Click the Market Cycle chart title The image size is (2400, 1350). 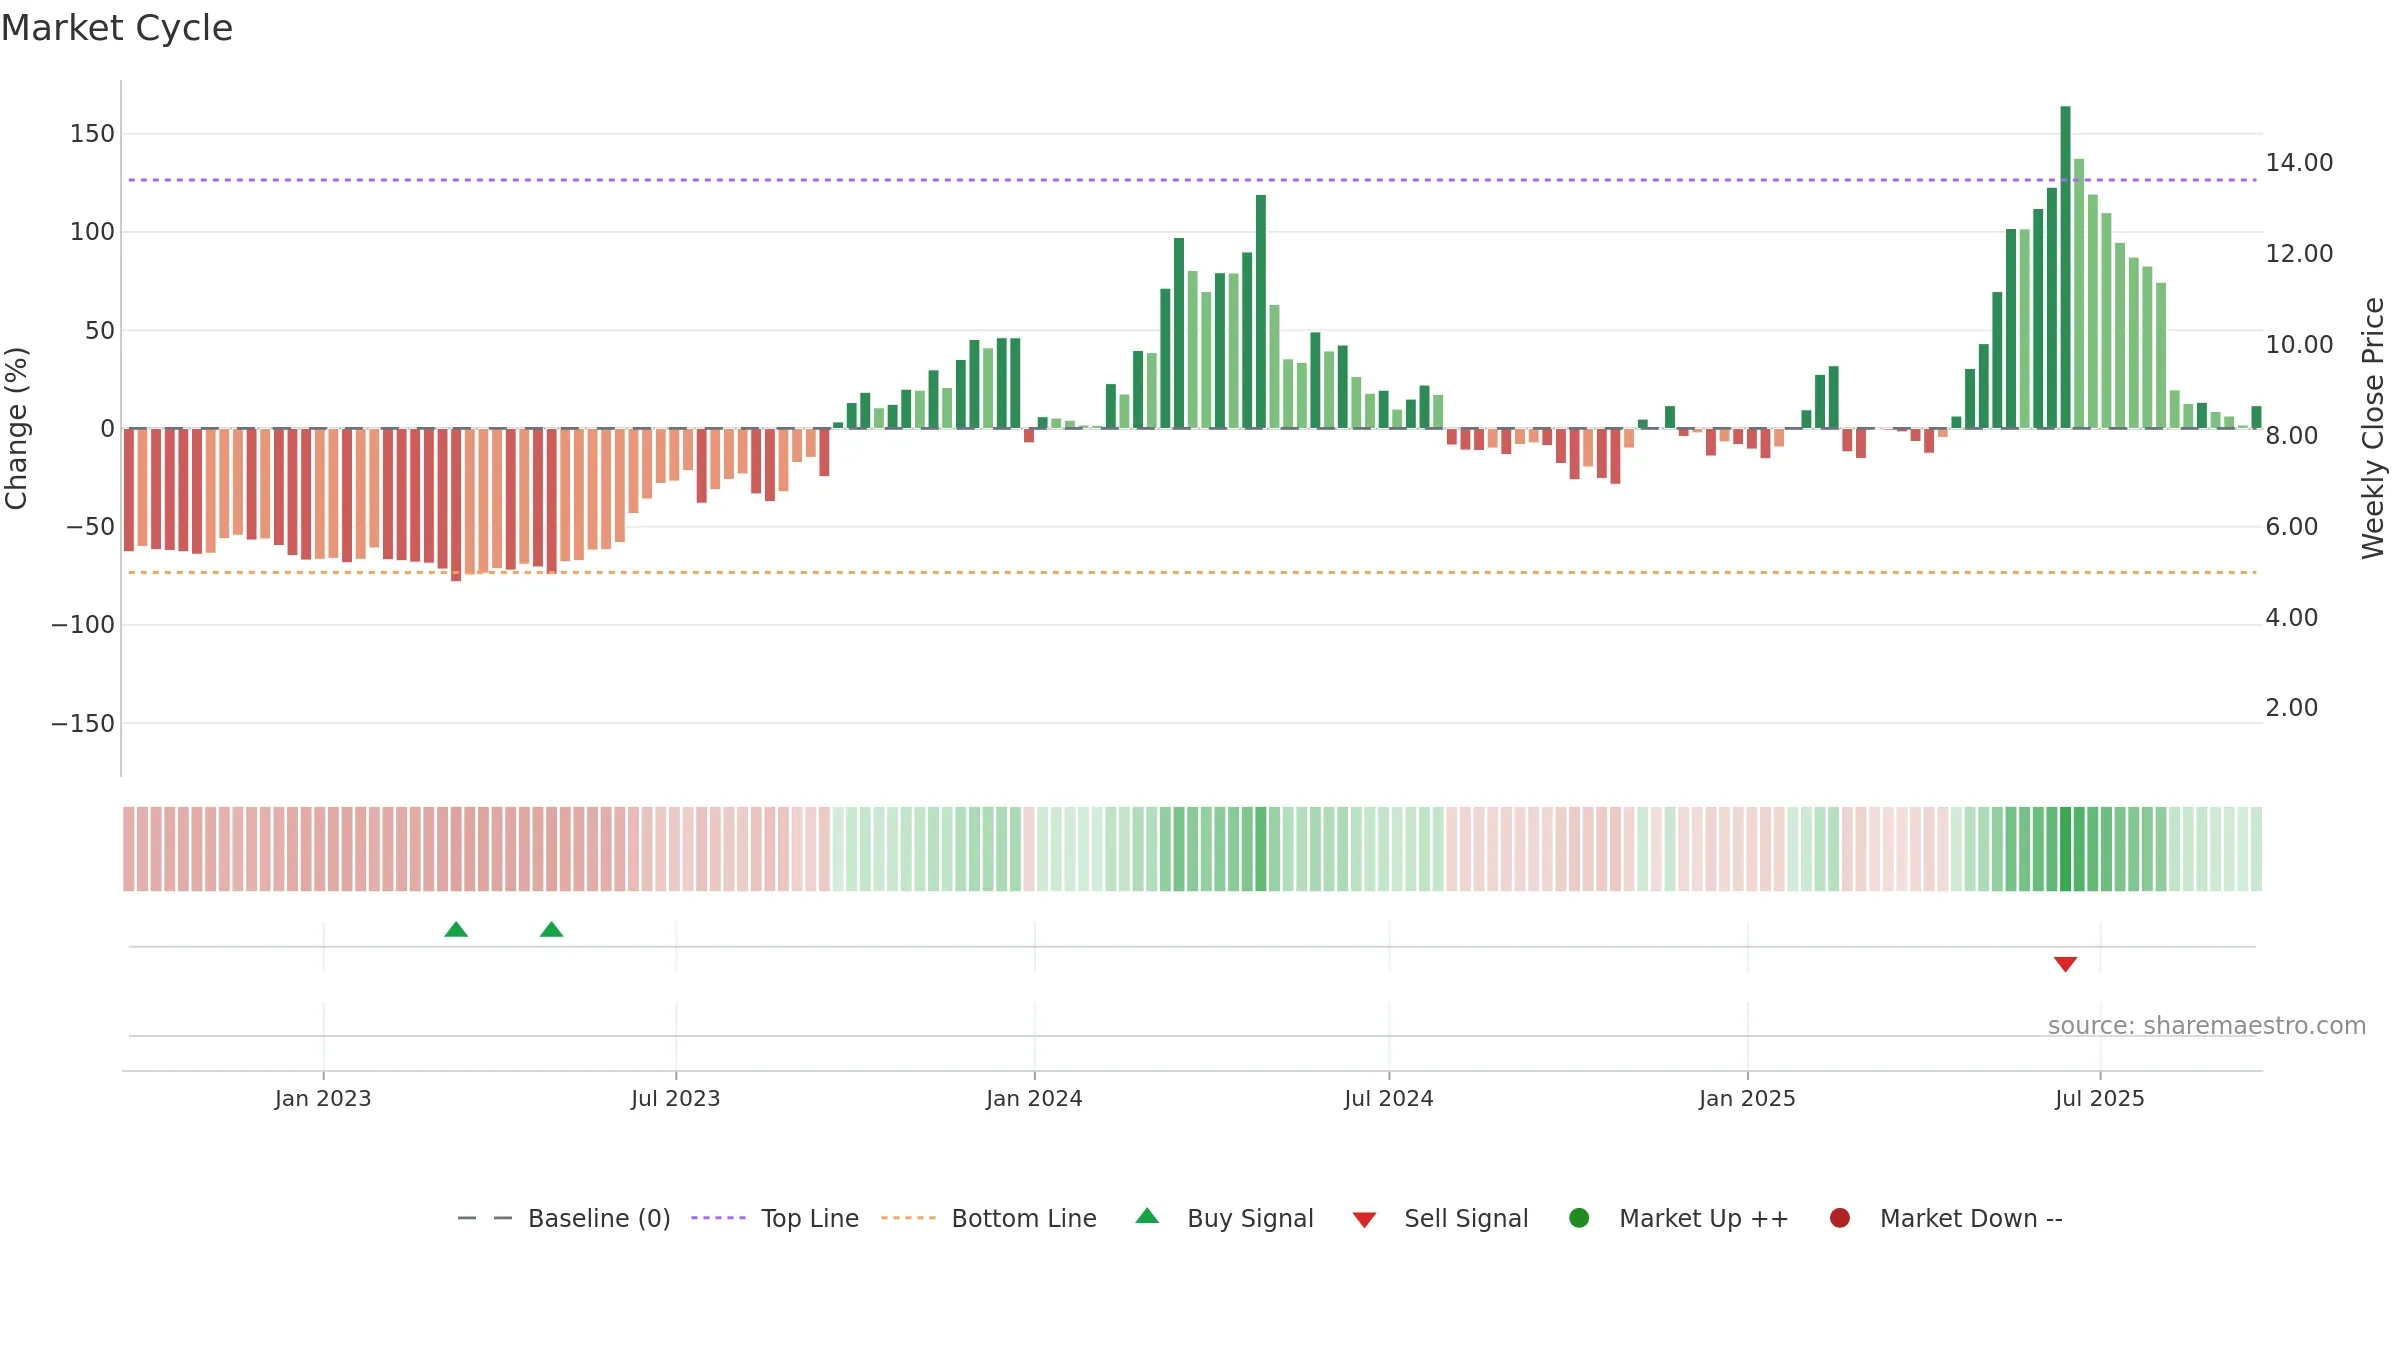click(x=117, y=28)
